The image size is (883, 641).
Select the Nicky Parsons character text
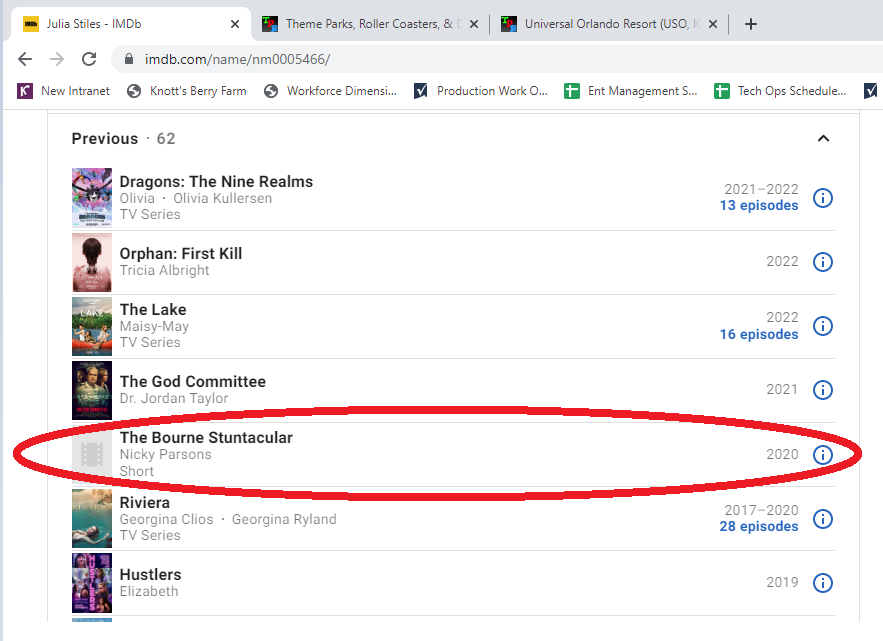pos(166,455)
